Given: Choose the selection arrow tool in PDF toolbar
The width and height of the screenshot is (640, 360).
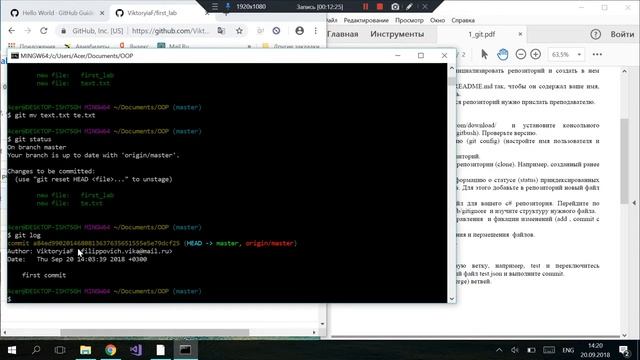Looking at the screenshot, I should click(x=484, y=54).
